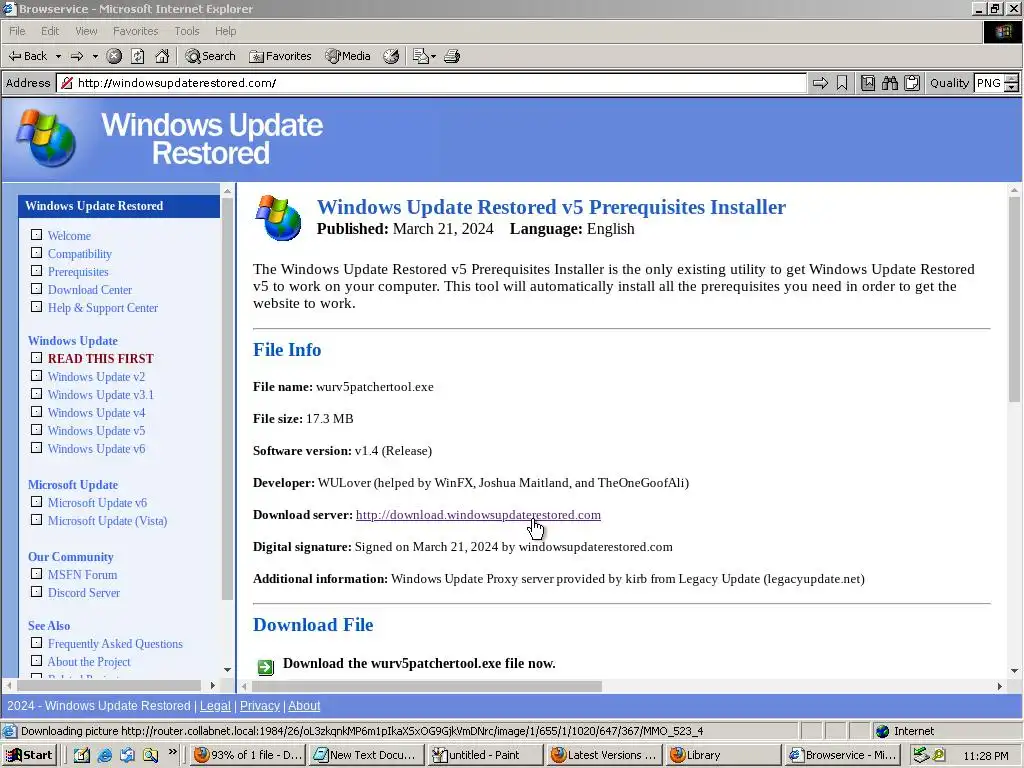The width and height of the screenshot is (1024, 768).
Task: Decrease Quality with the stepper down arrow
Action: point(1011,88)
